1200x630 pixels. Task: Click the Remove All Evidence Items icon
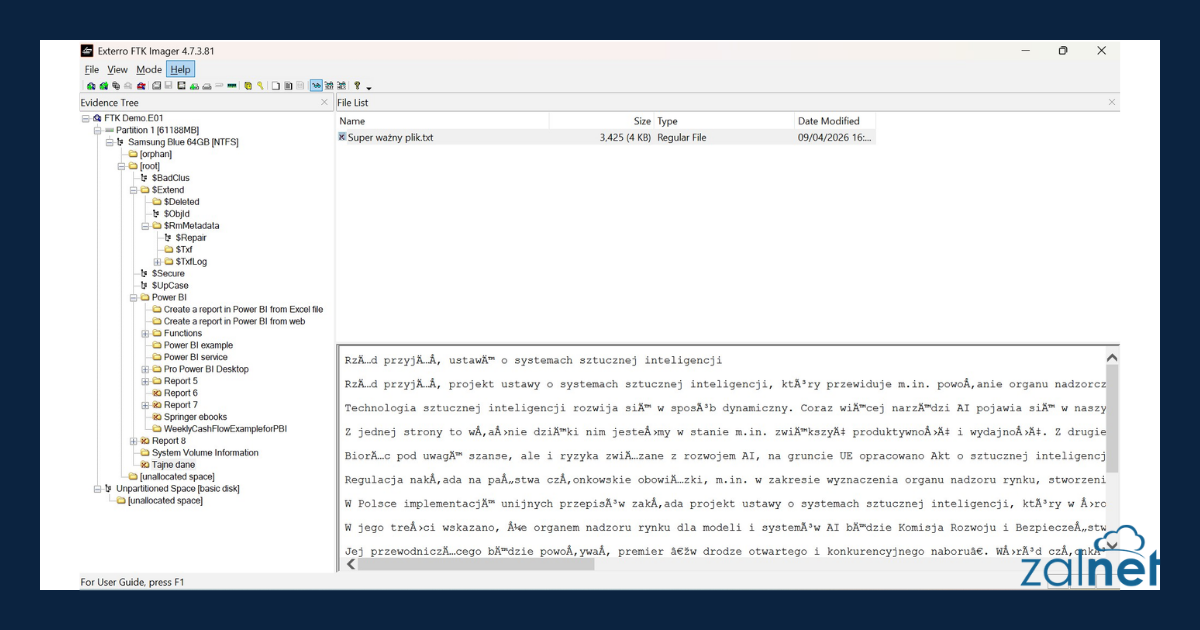[141, 86]
